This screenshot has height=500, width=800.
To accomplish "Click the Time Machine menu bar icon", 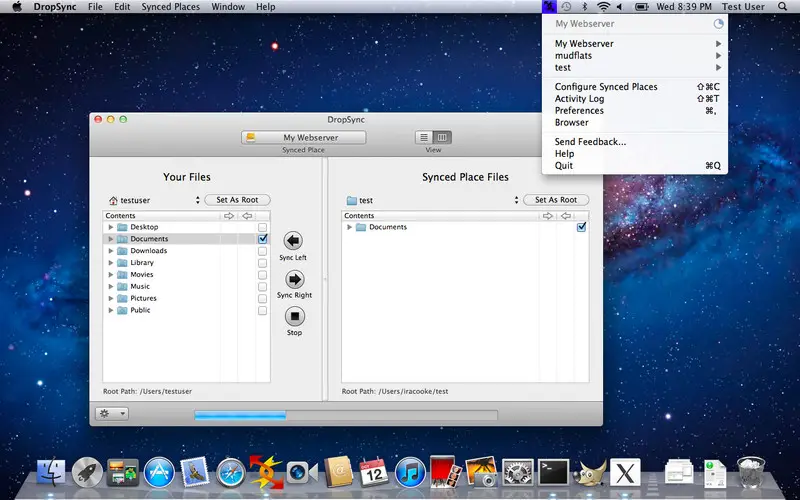I will point(566,7).
